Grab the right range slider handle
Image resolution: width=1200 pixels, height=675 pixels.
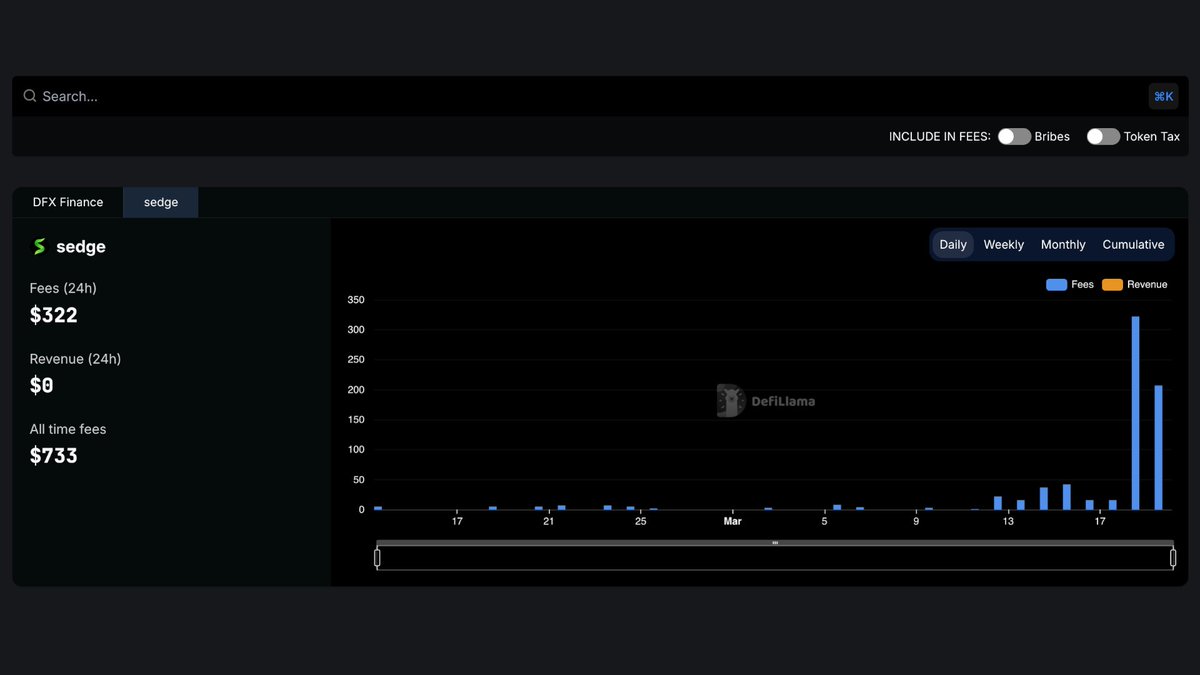click(x=1173, y=558)
